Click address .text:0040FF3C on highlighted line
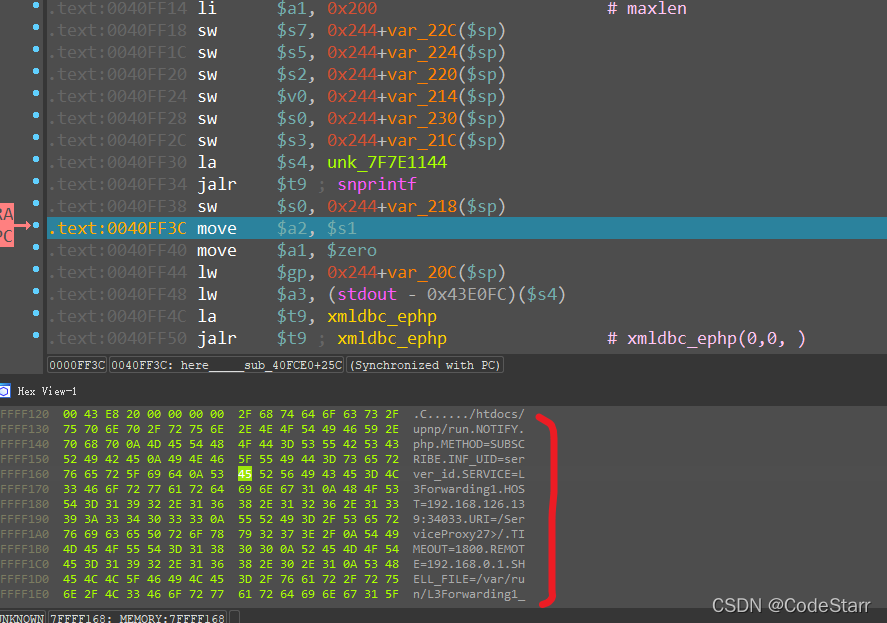 pos(118,229)
